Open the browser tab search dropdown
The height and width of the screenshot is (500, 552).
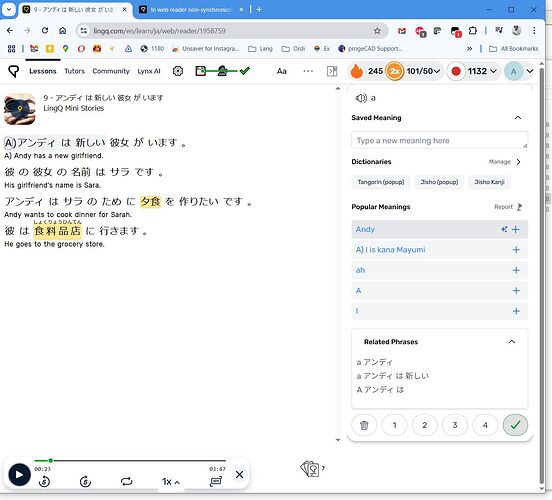click(9, 10)
